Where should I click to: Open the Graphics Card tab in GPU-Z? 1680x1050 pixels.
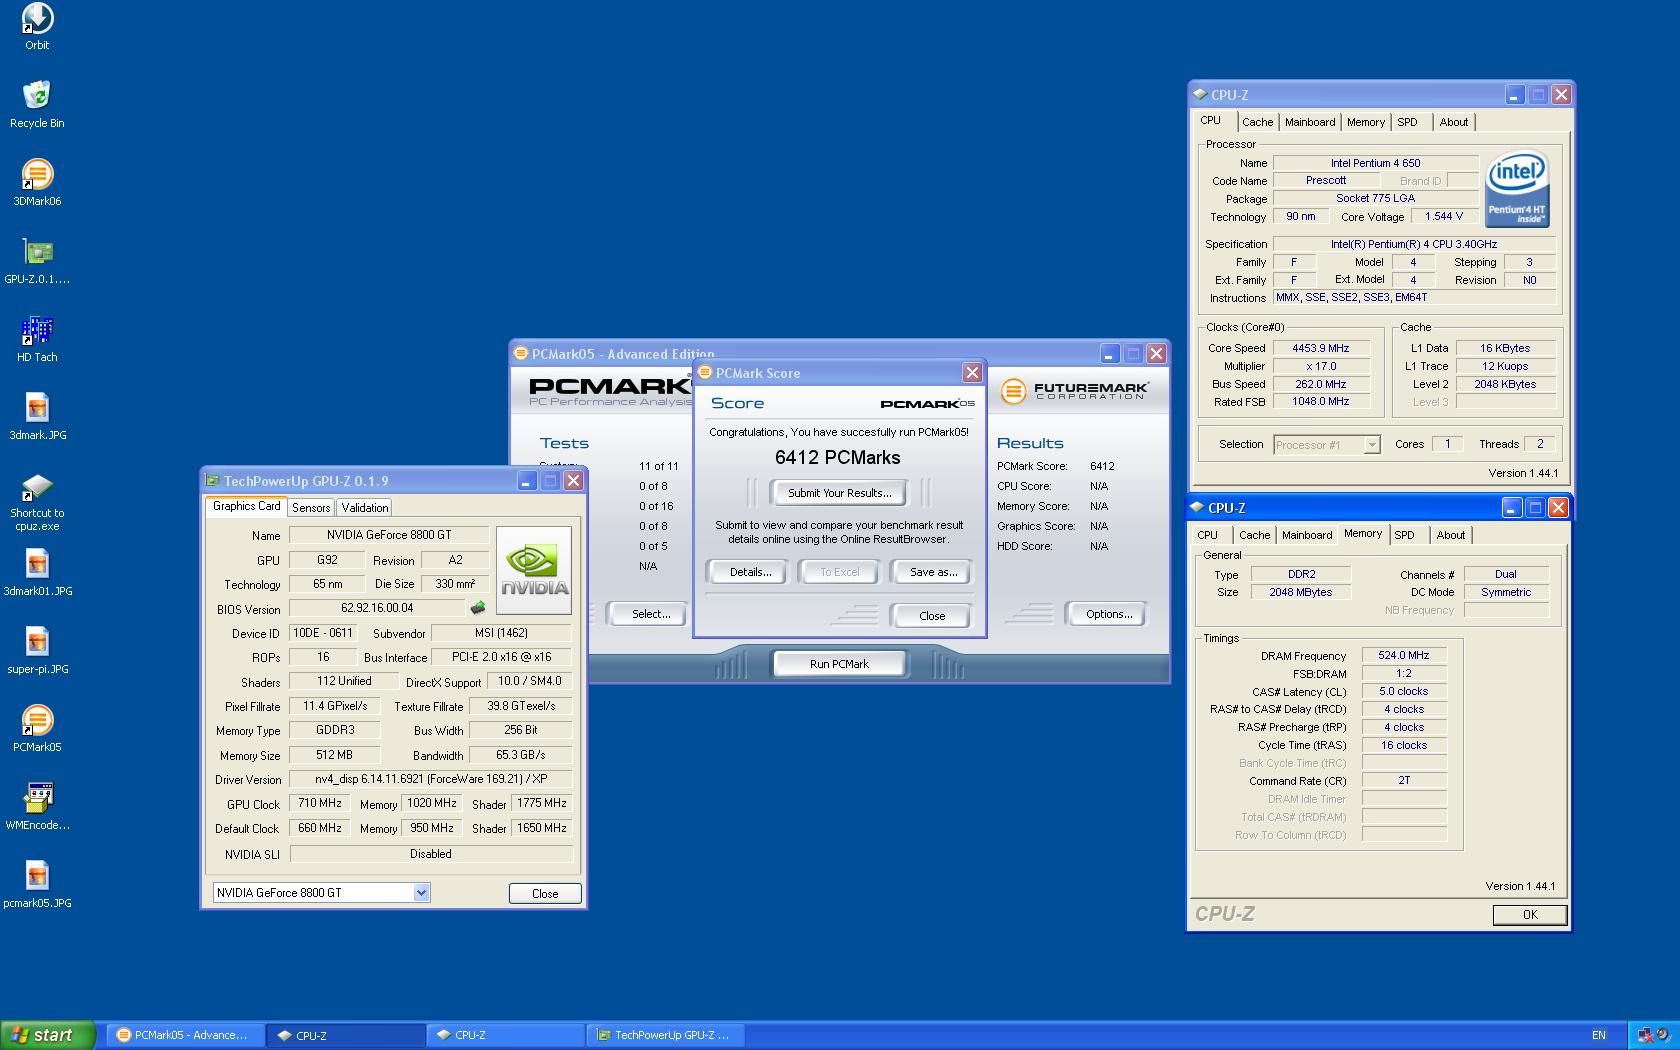click(x=246, y=506)
